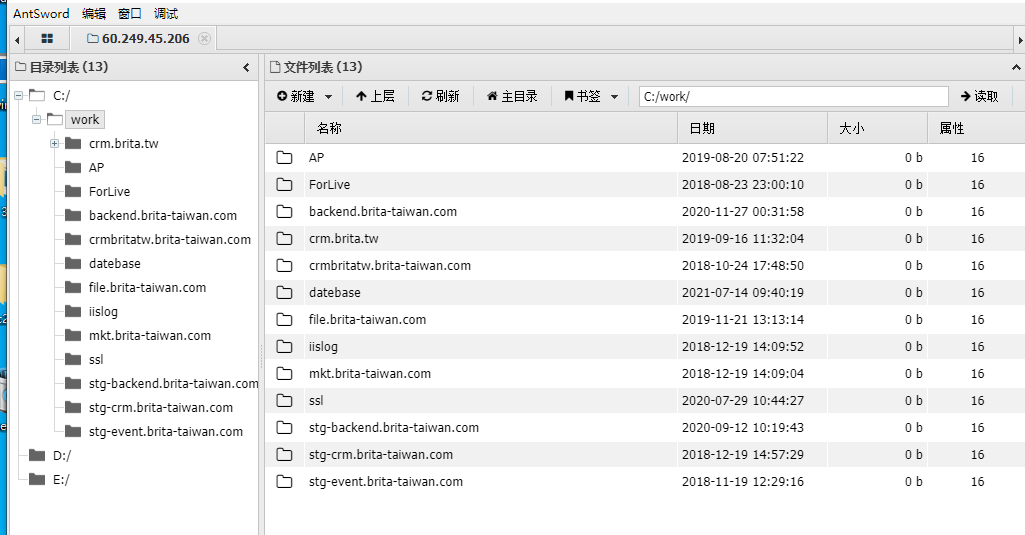Click the datebase row folder icon in file list
Viewport: 1025px width, 535px height.
point(284,292)
